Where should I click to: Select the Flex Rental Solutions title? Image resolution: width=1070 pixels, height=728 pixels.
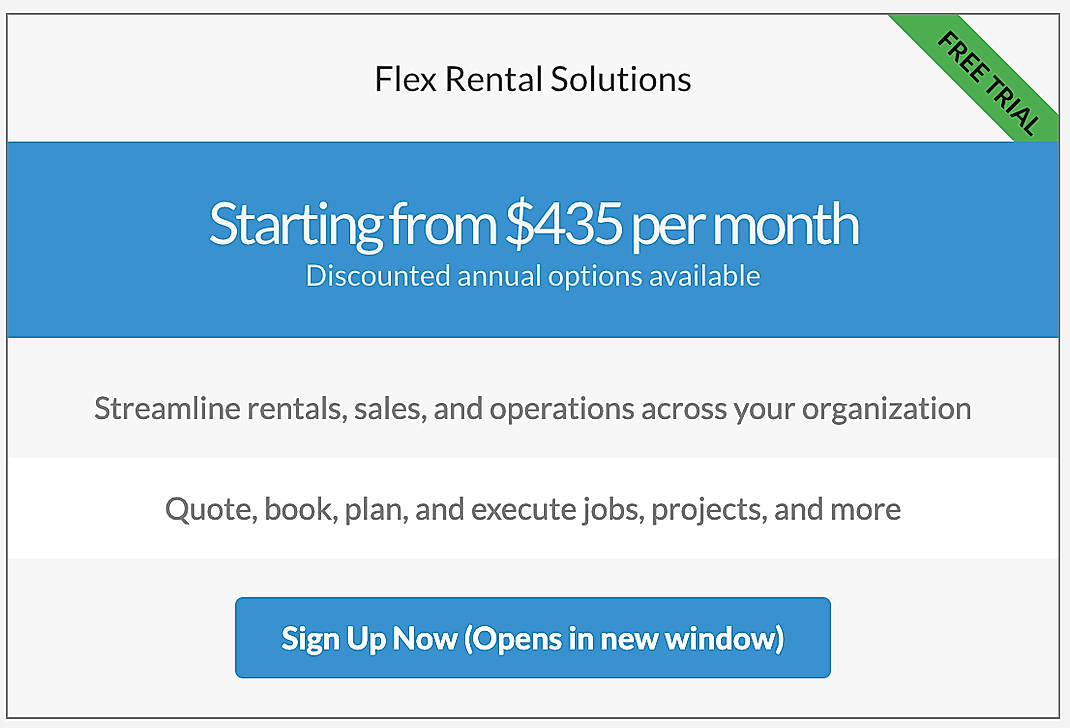click(x=532, y=79)
